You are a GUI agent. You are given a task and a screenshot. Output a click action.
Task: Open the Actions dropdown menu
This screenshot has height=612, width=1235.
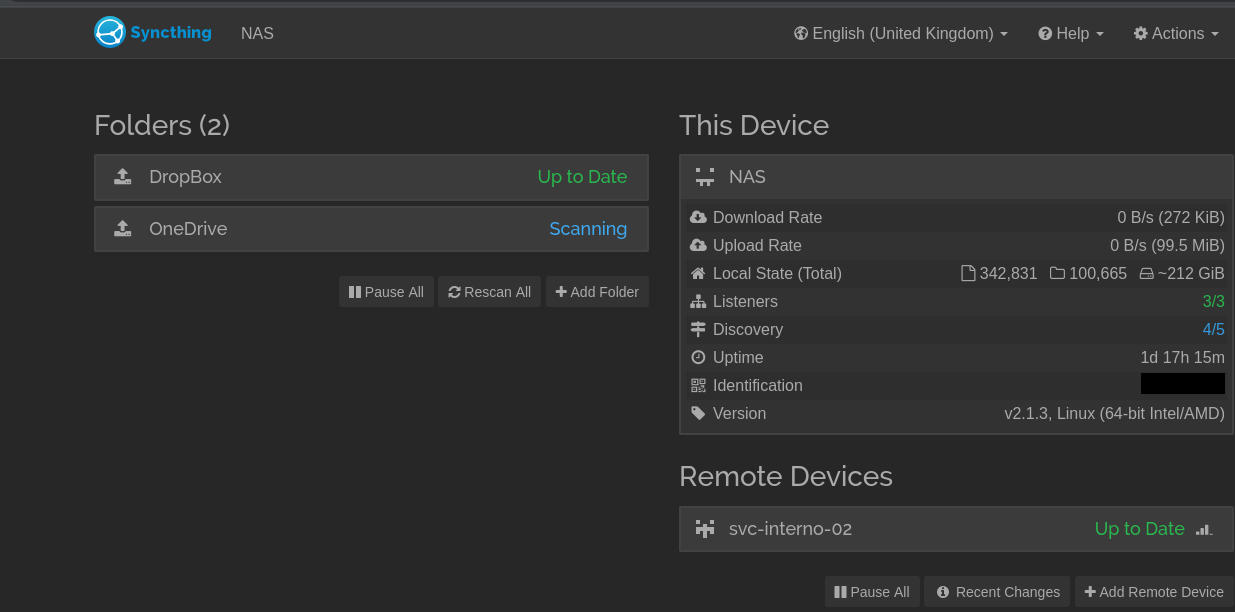[x=1176, y=33]
